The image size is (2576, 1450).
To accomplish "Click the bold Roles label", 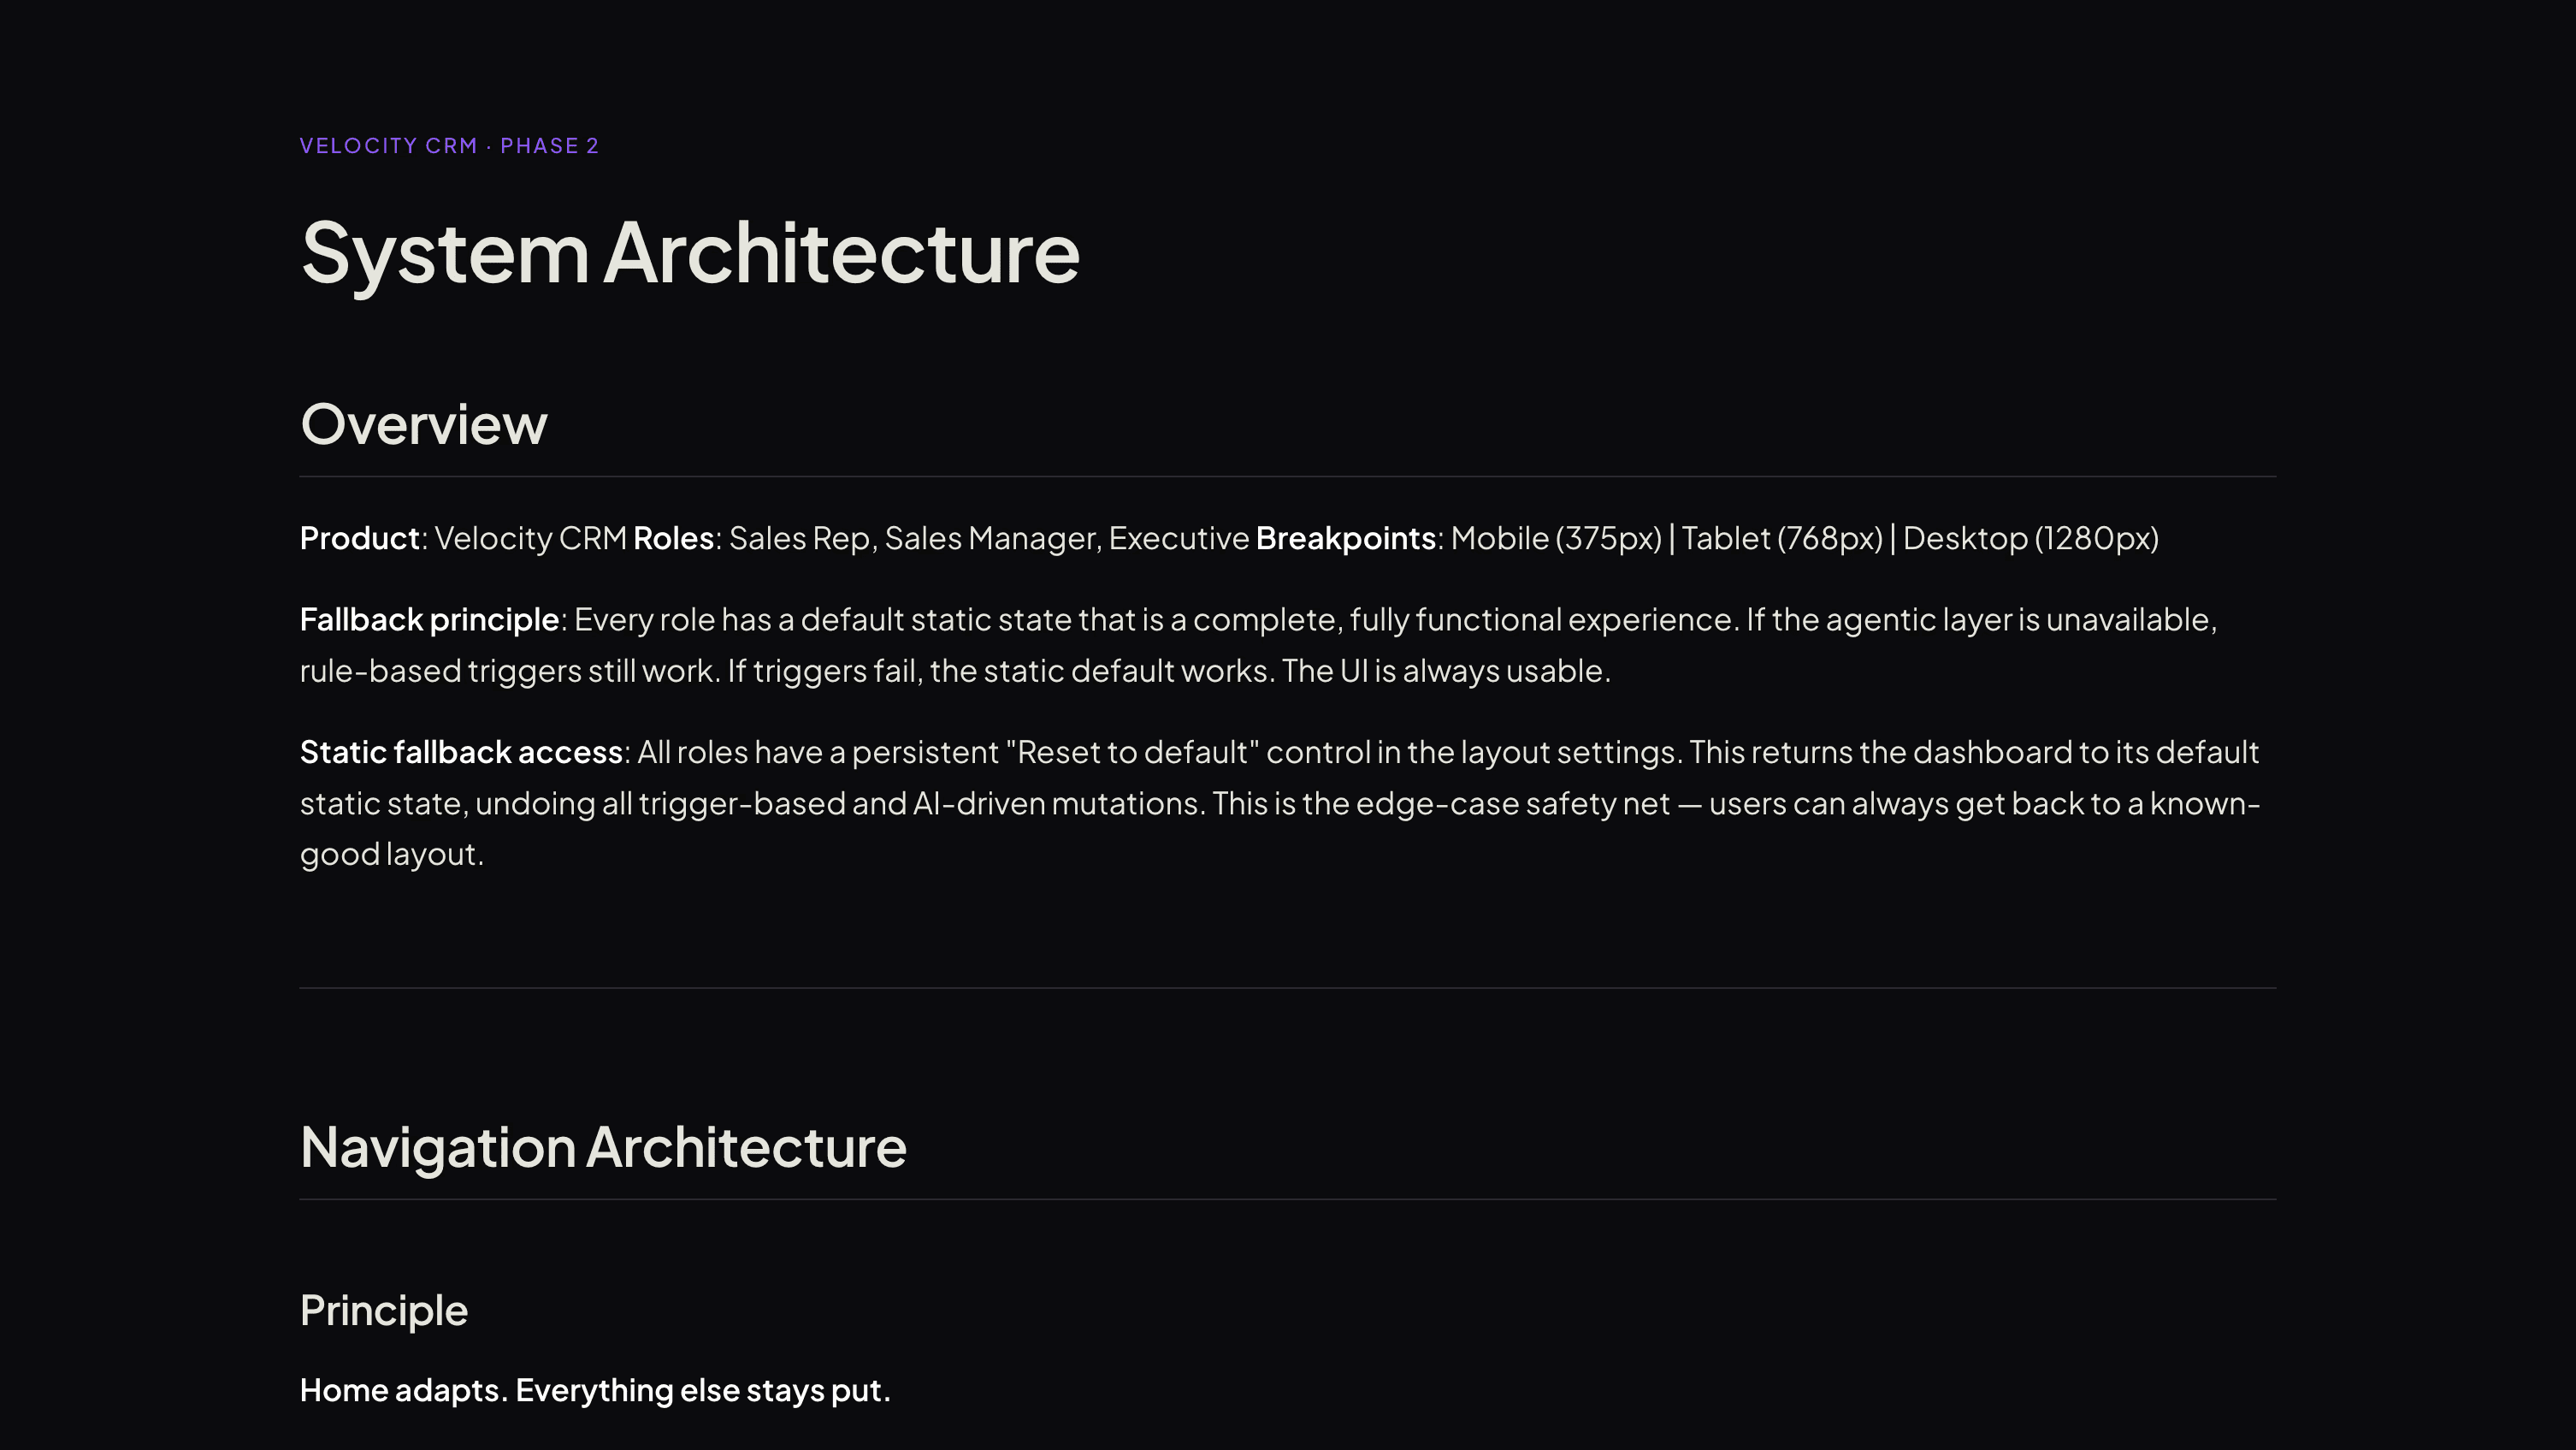I will pos(673,538).
